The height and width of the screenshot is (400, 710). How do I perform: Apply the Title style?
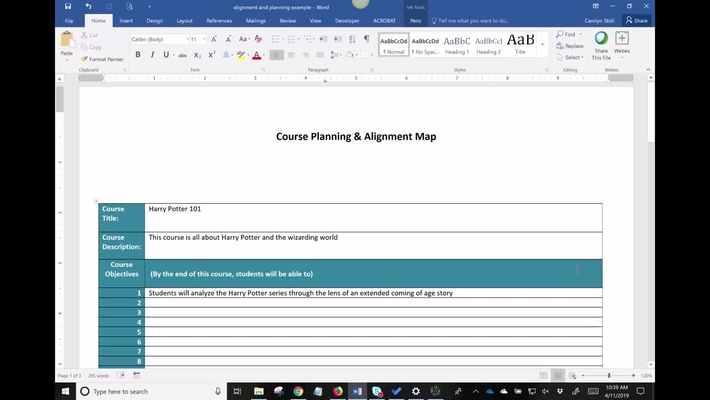[x=520, y=44]
